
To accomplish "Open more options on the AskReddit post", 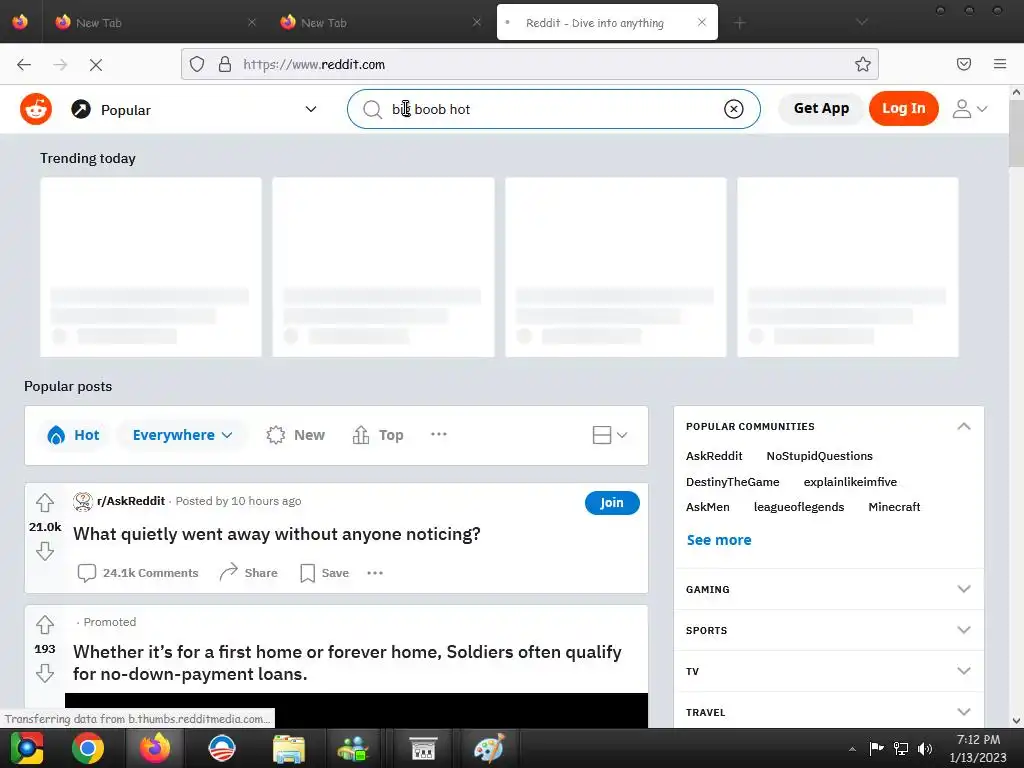I will point(375,573).
